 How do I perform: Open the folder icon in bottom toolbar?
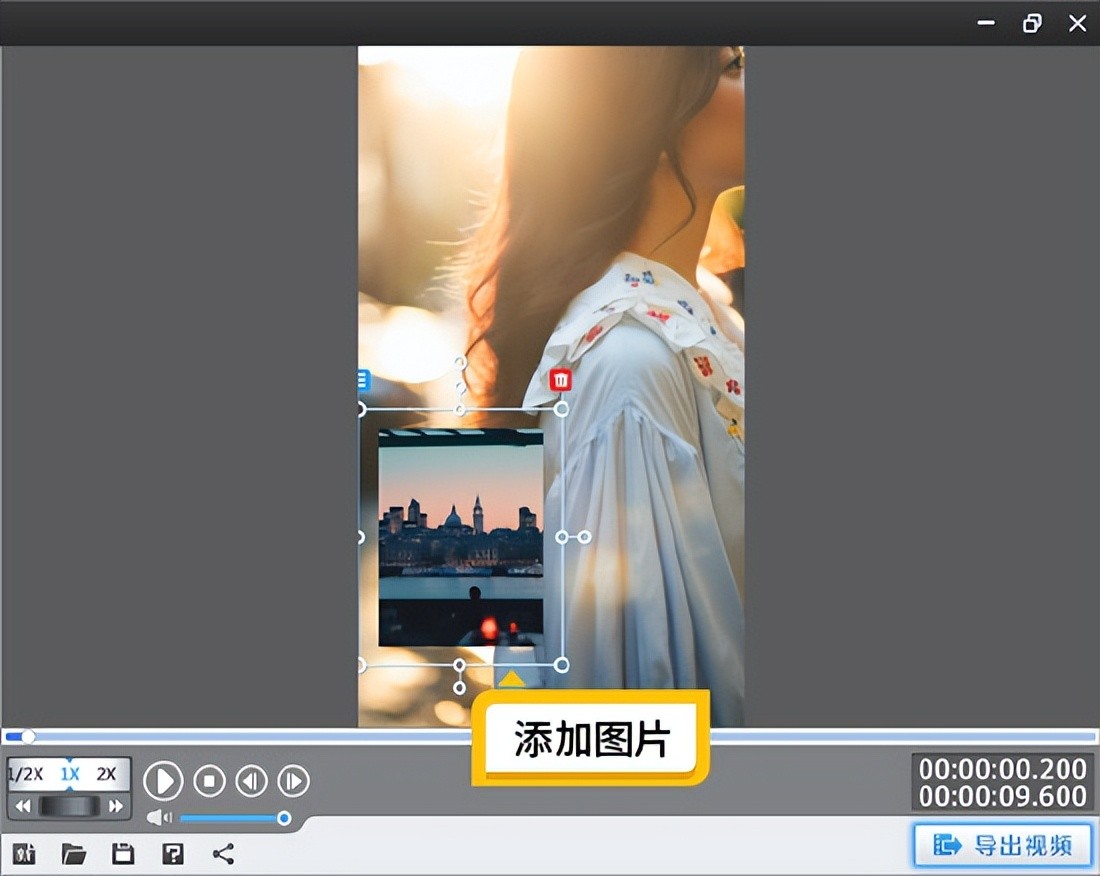73,853
